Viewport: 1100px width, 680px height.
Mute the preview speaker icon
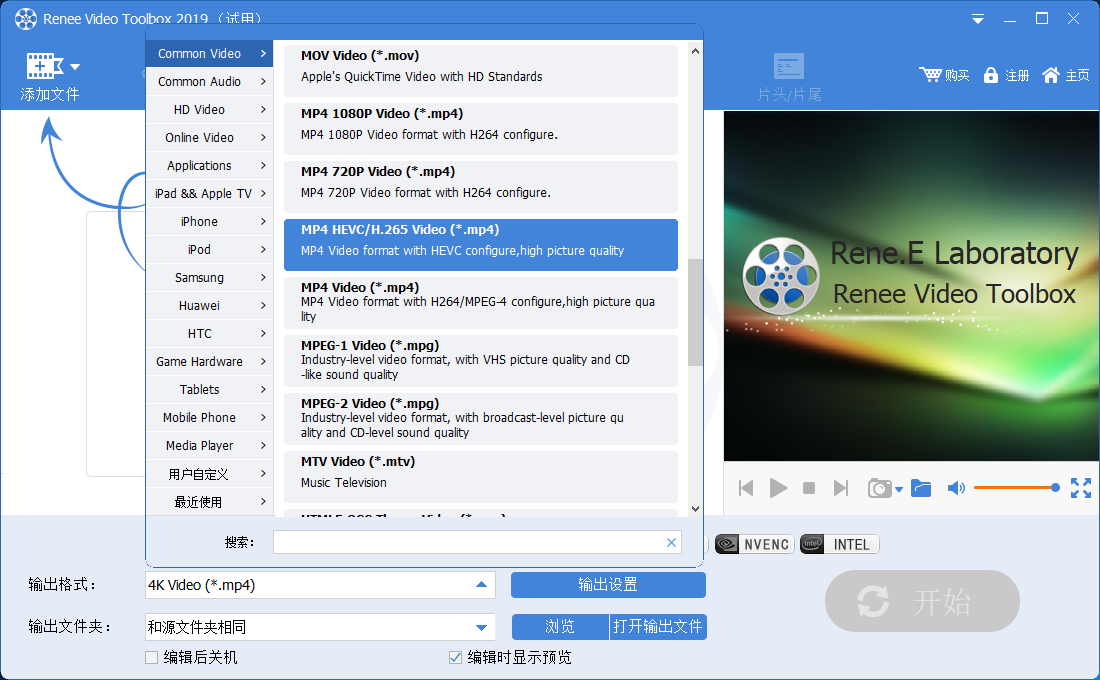pyautogui.click(x=956, y=488)
